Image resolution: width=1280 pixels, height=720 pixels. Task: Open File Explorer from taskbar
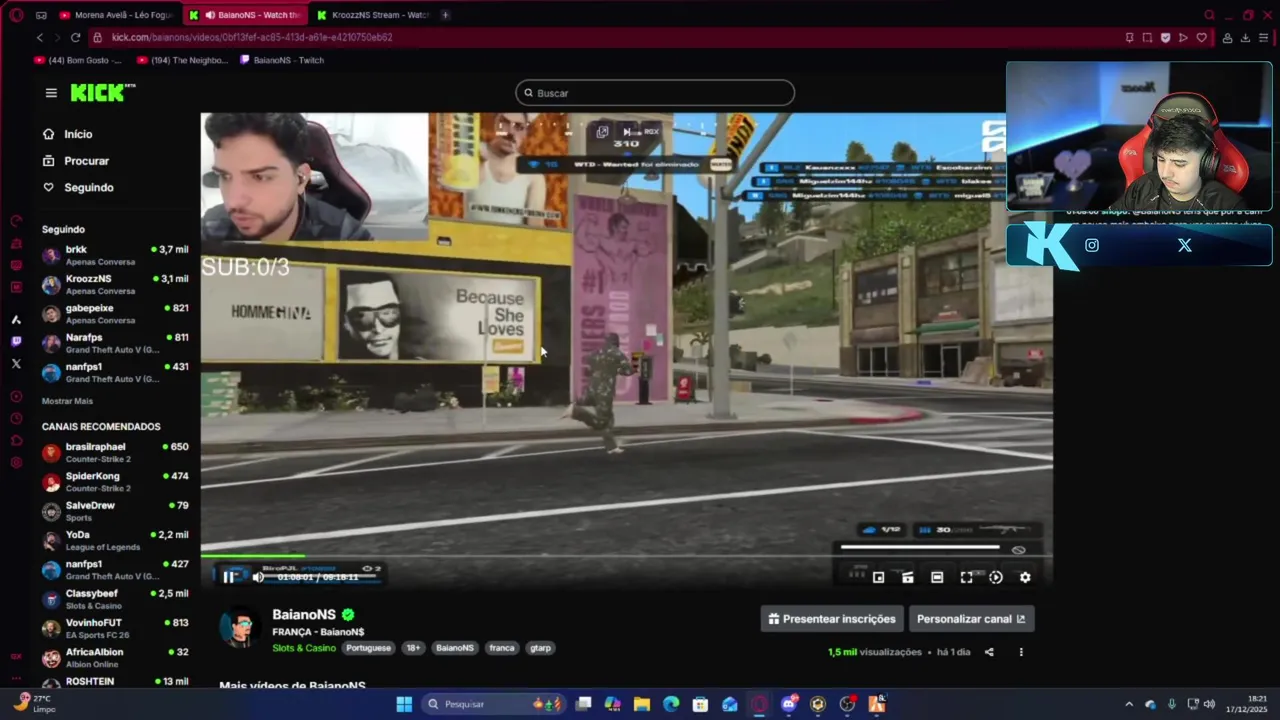click(642, 704)
